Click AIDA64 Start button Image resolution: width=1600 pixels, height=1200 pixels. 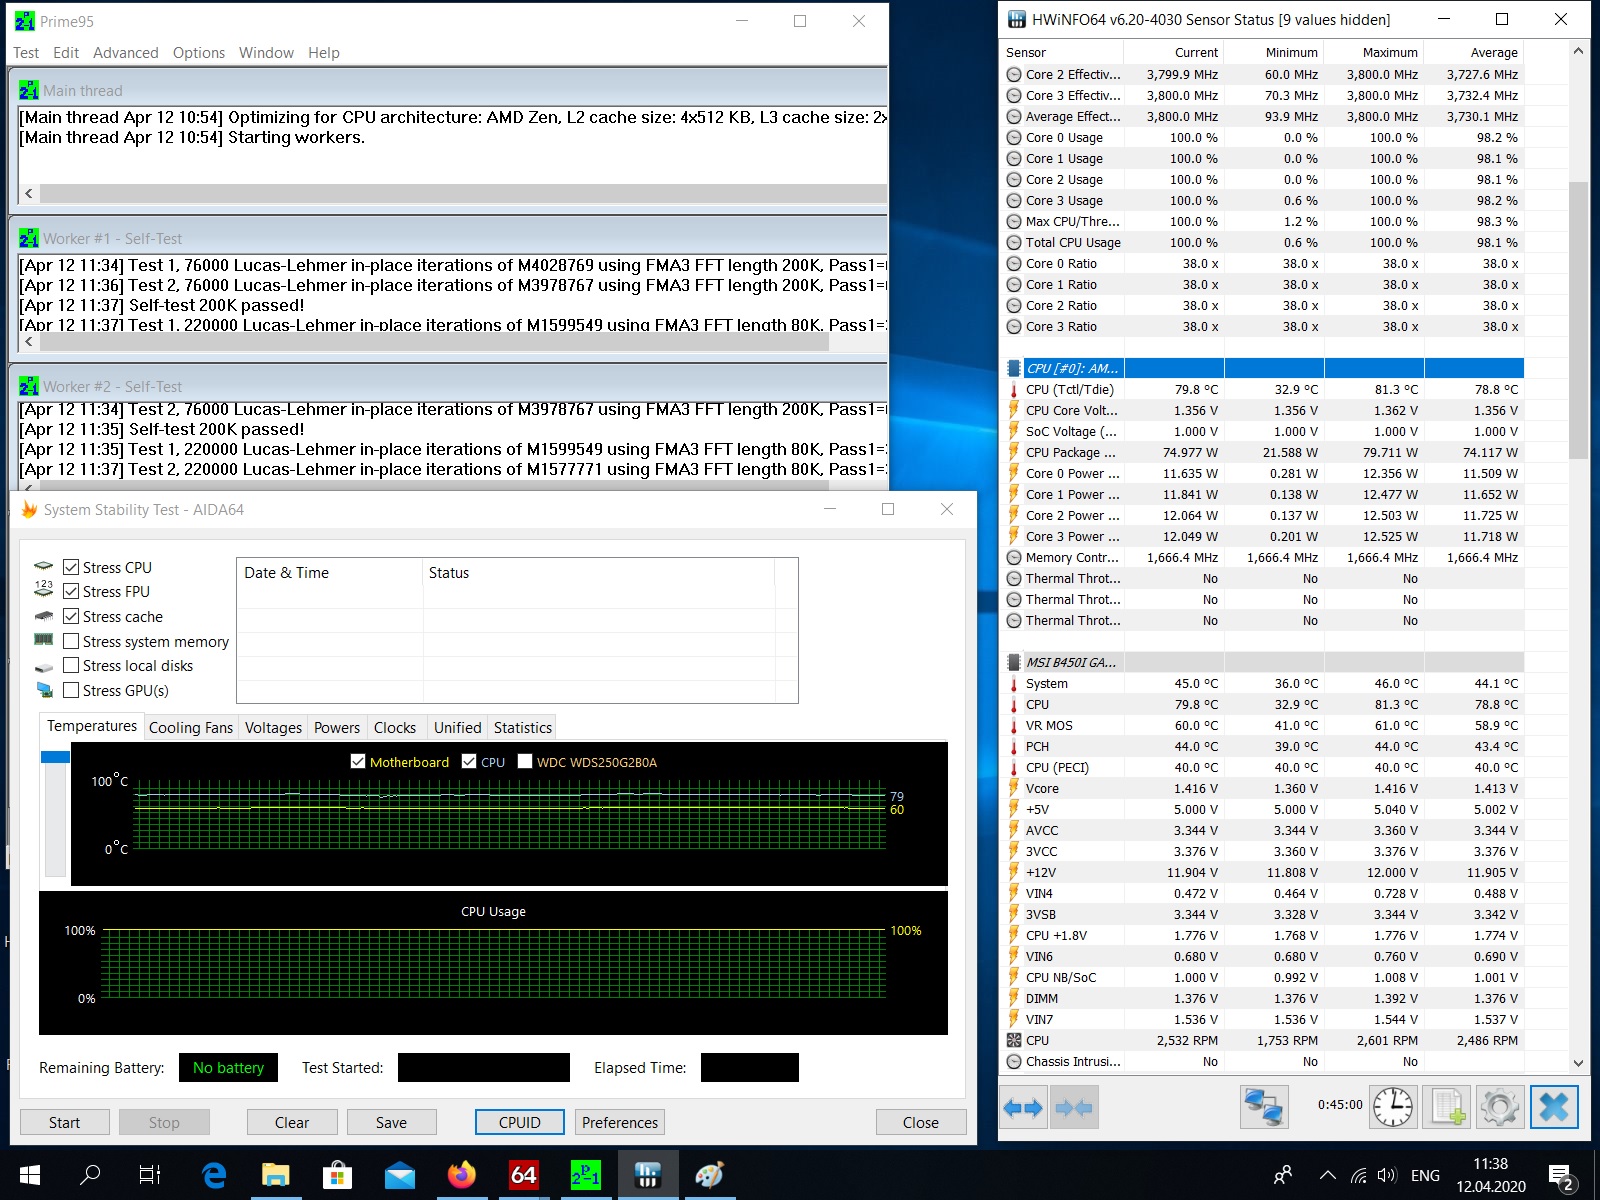(65, 1122)
